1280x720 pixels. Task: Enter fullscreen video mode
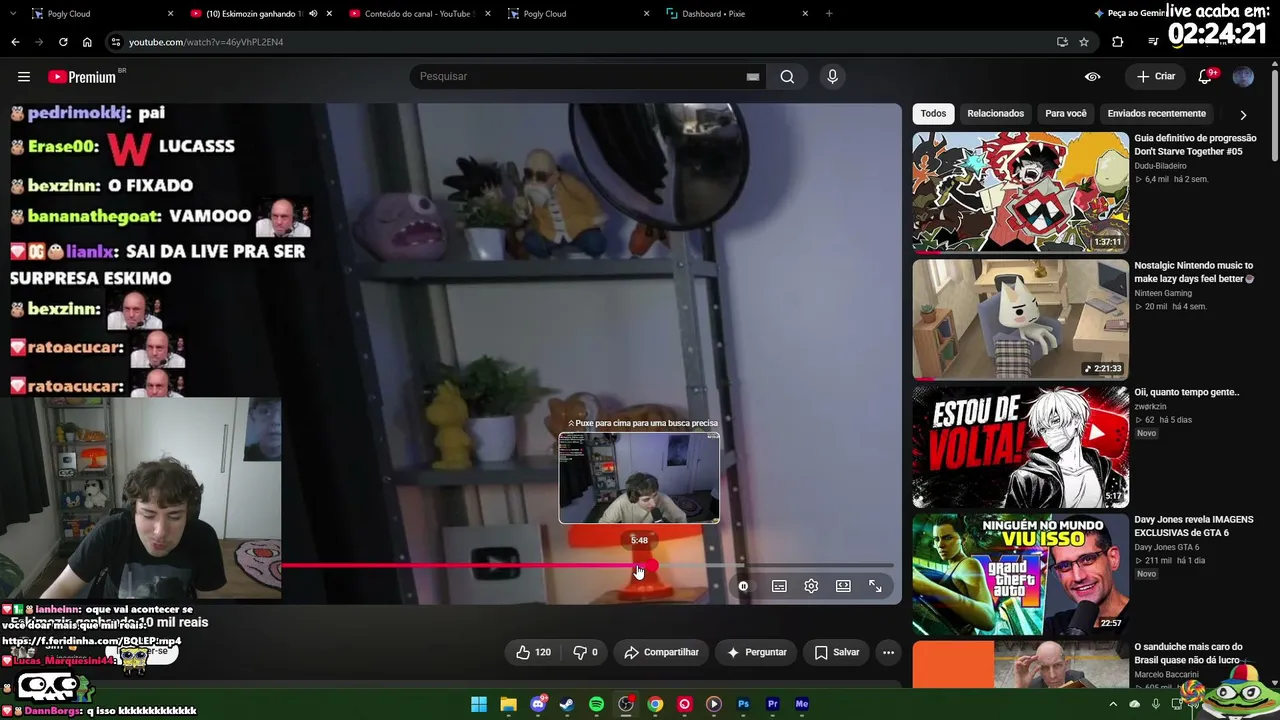click(875, 586)
